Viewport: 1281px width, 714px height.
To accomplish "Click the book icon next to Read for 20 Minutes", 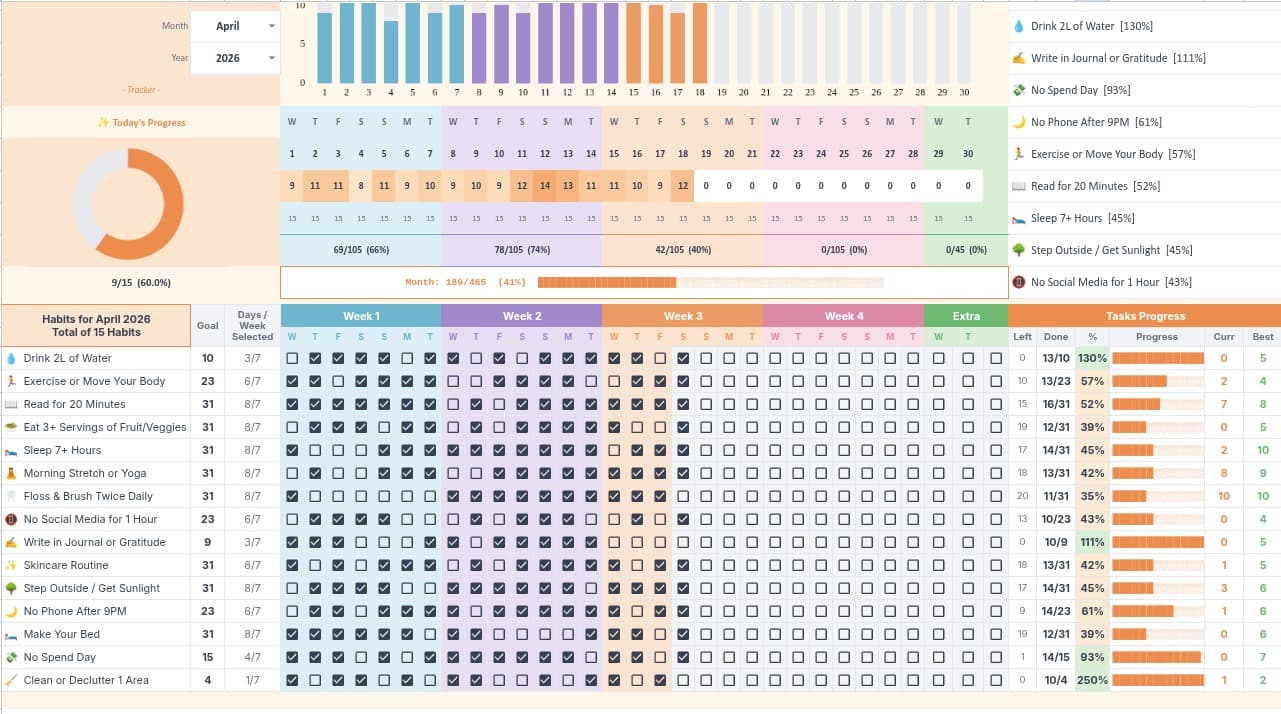I will (x=10, y=404).
